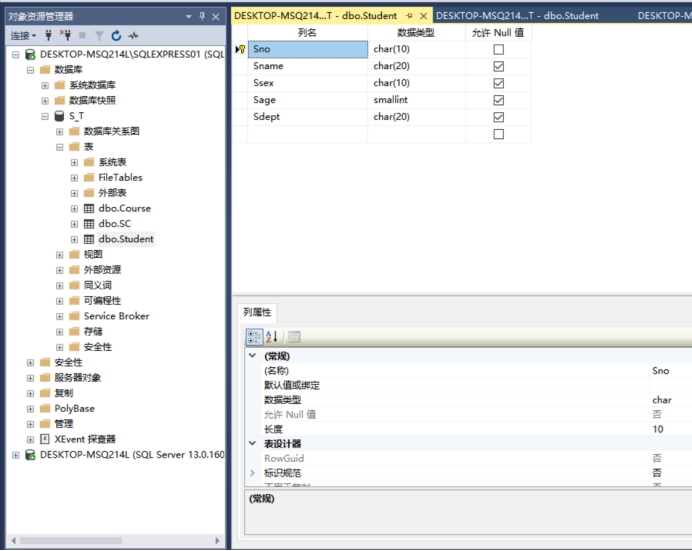Collapse the SQLEXPRESS01 server node
The image size is (692, 551).
coord(16,55)
